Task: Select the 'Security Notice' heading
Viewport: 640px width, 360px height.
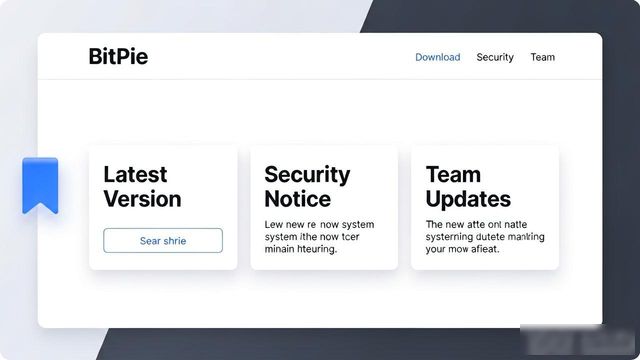Action: [307, 187]
